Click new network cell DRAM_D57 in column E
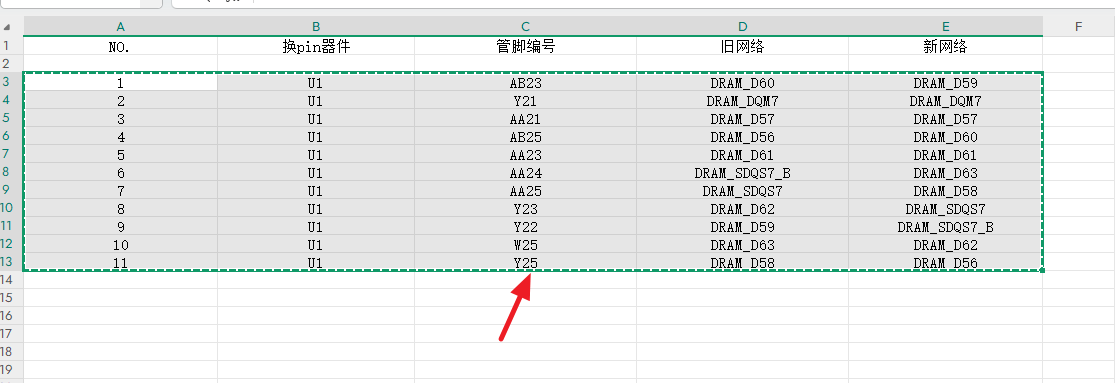The image size is (1115, 383). (946, 119)
